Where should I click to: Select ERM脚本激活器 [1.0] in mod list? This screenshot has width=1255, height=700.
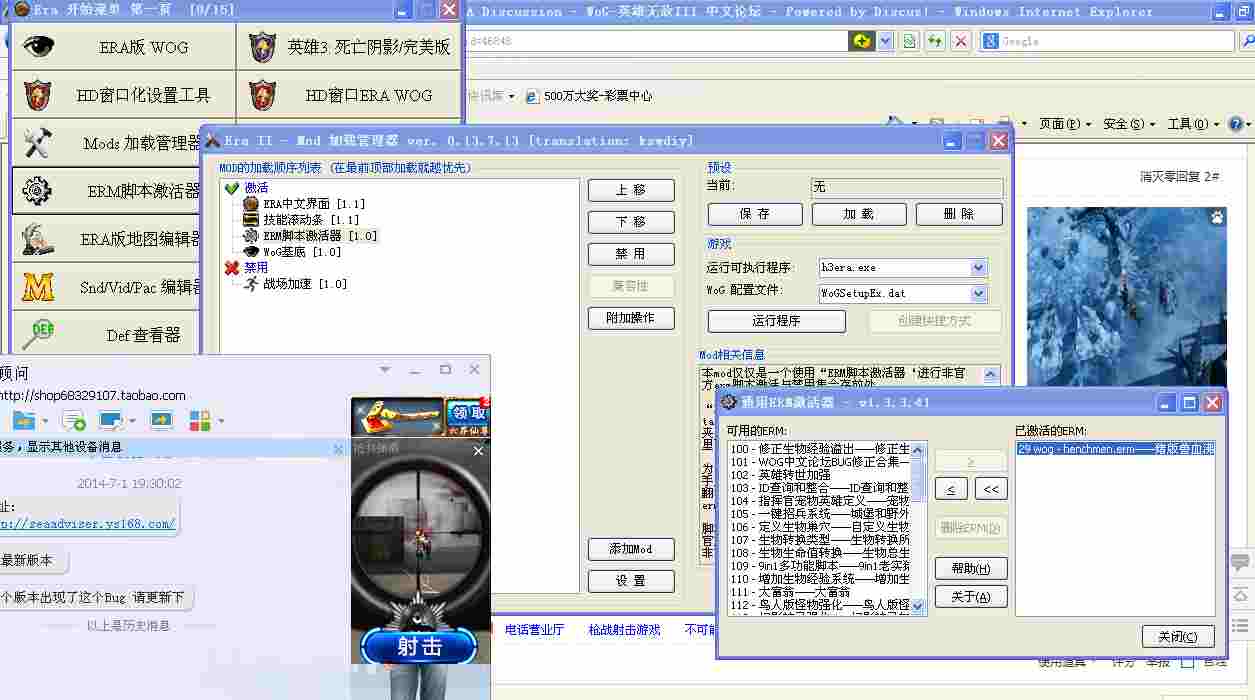[x=320, y=236]
